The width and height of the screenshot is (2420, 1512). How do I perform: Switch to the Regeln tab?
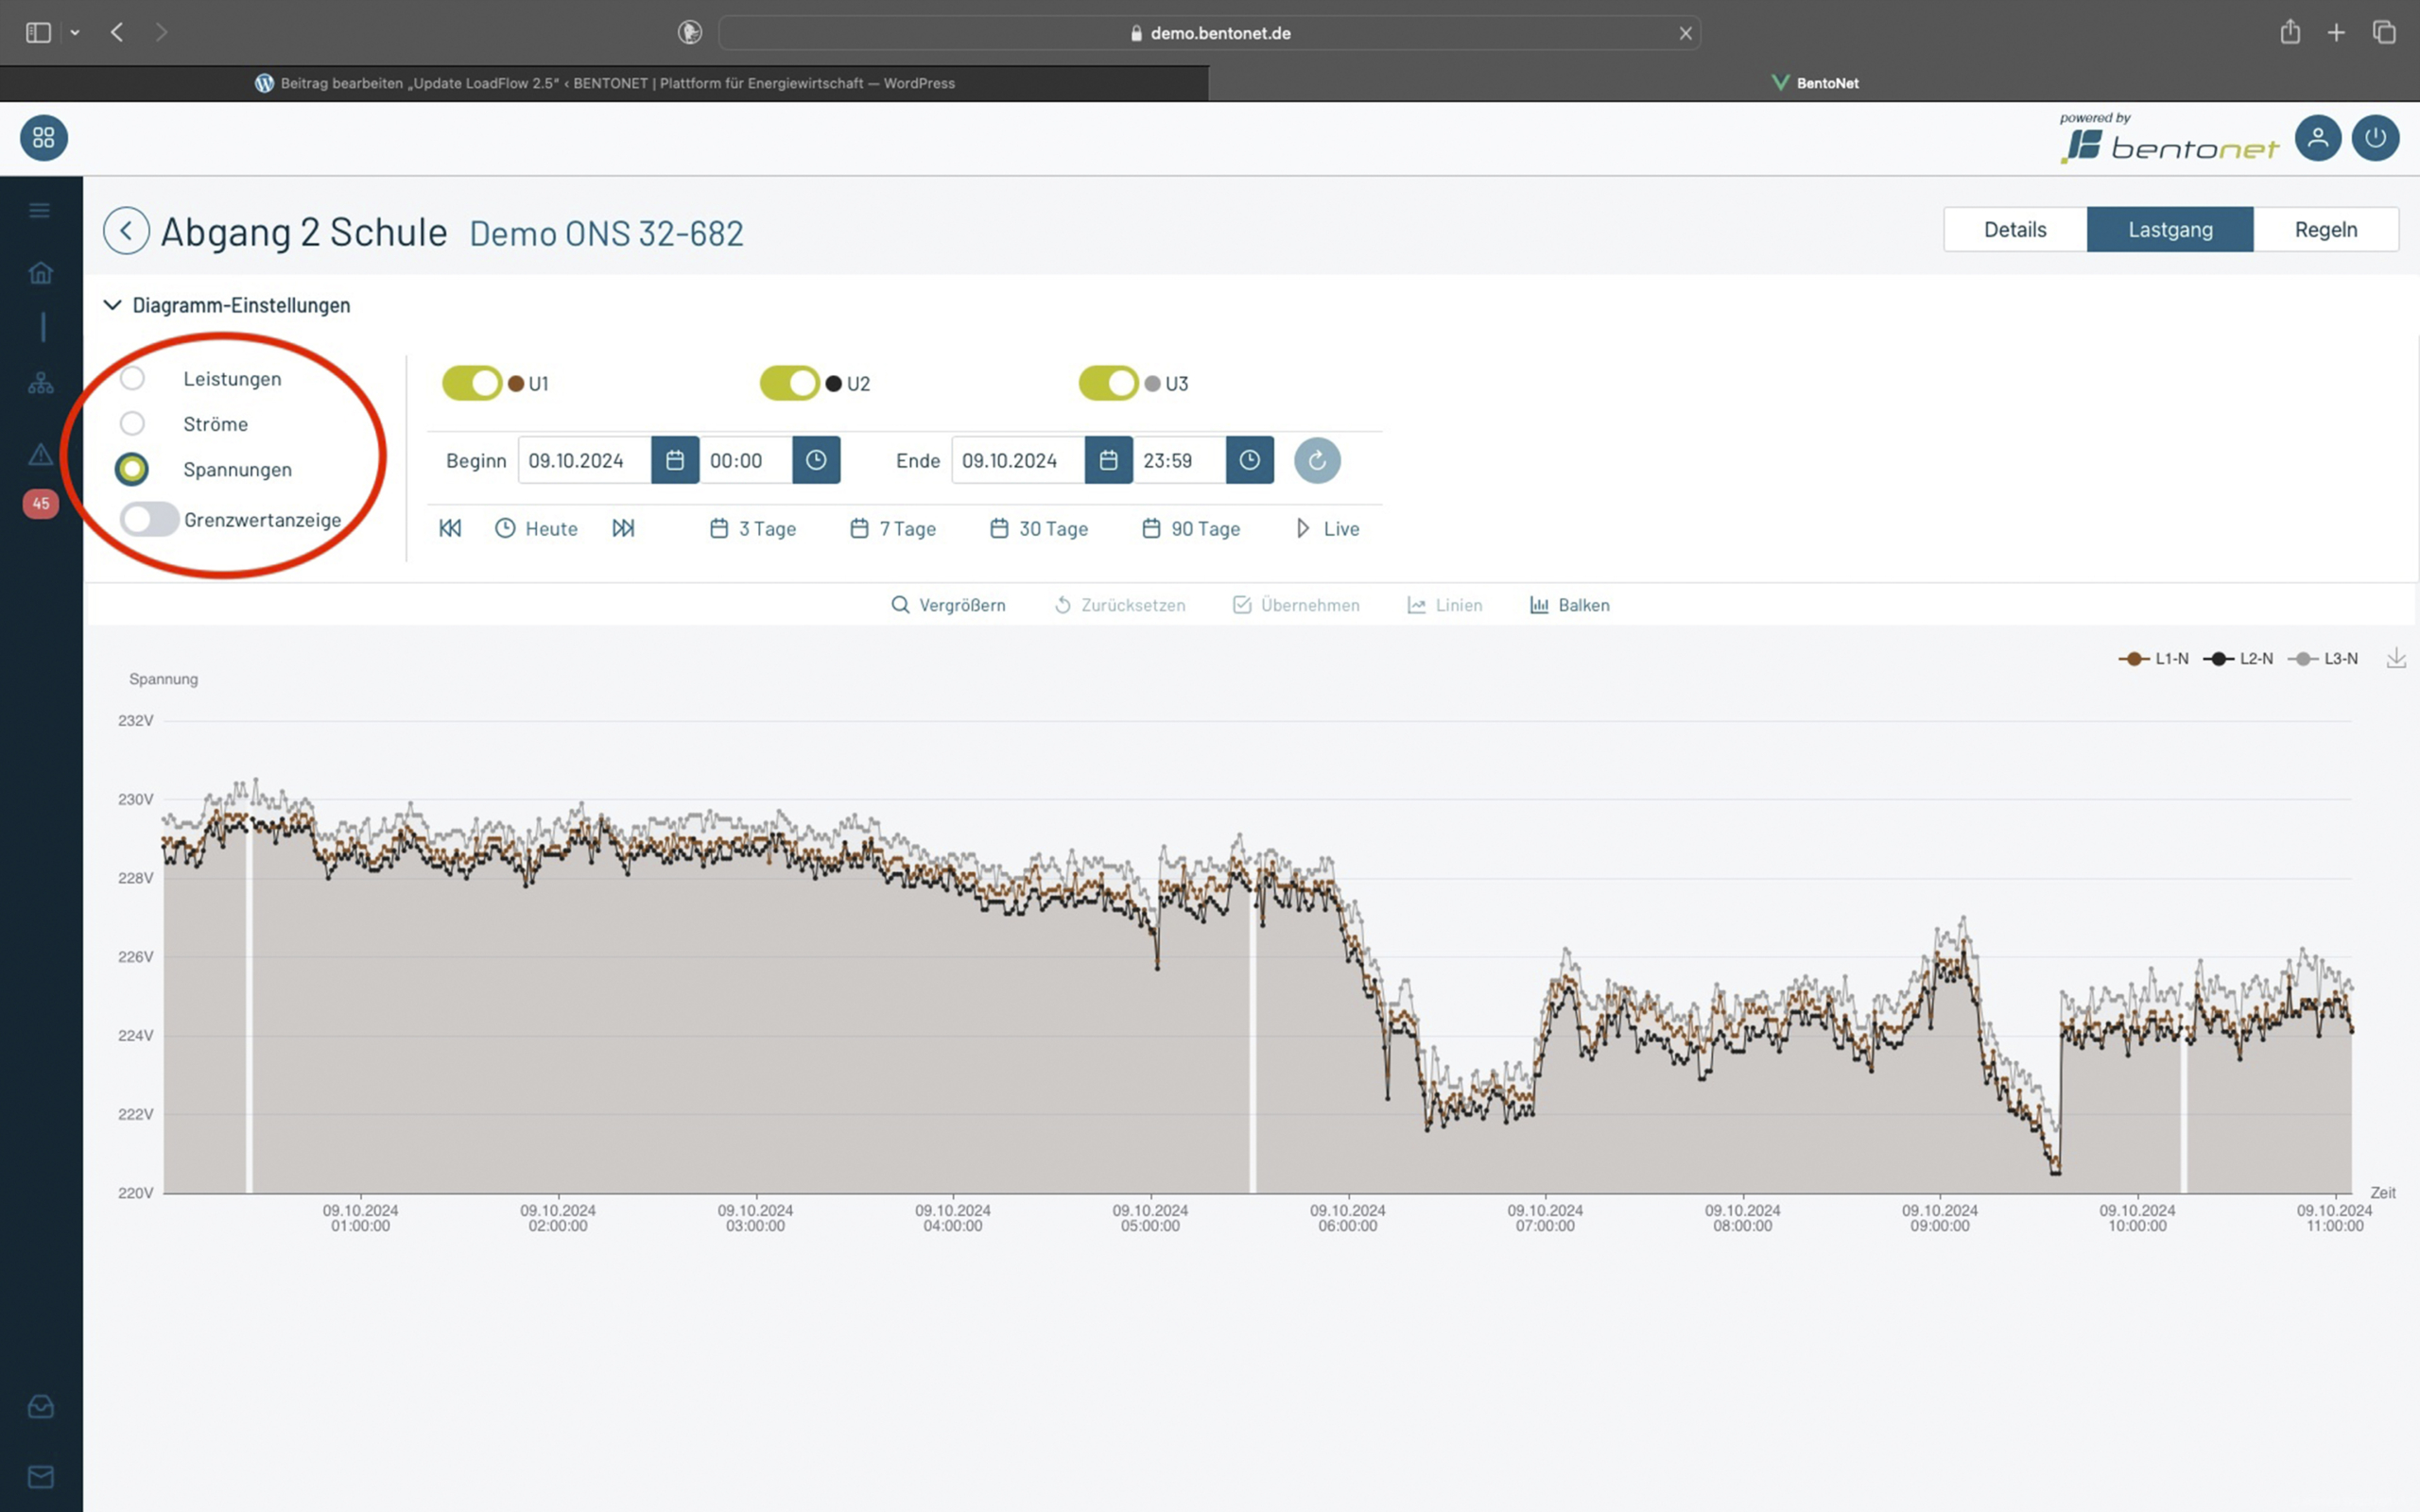[x=2326, y=229]
